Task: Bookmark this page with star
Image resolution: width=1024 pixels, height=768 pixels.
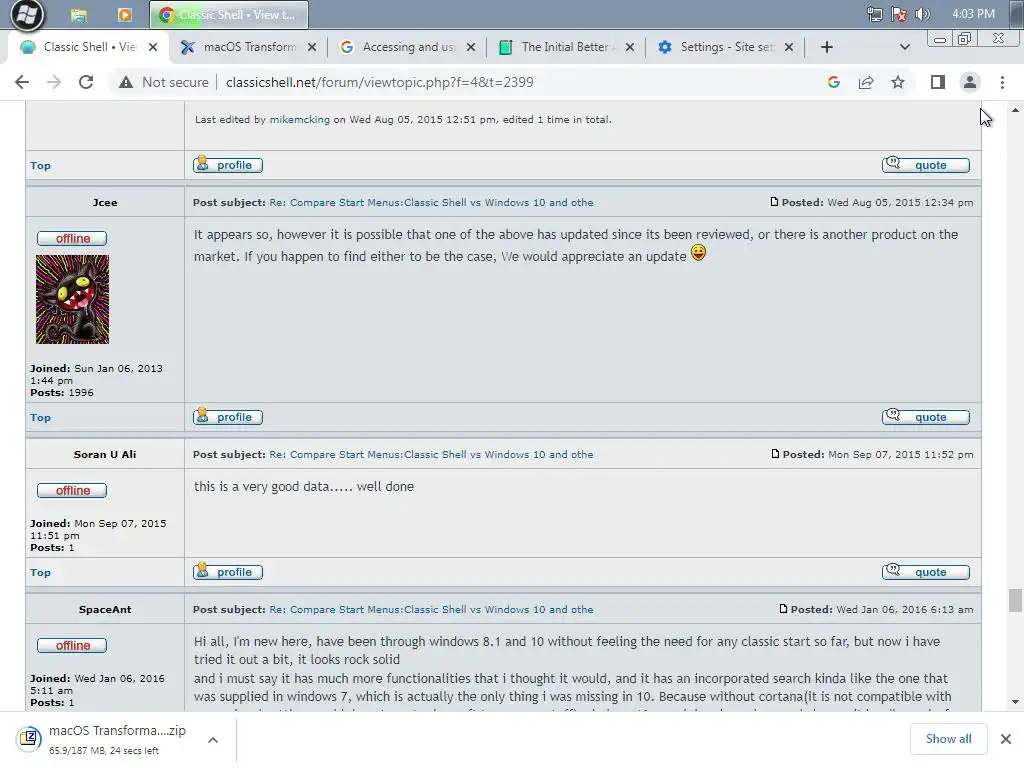Action: coord(898,82)
